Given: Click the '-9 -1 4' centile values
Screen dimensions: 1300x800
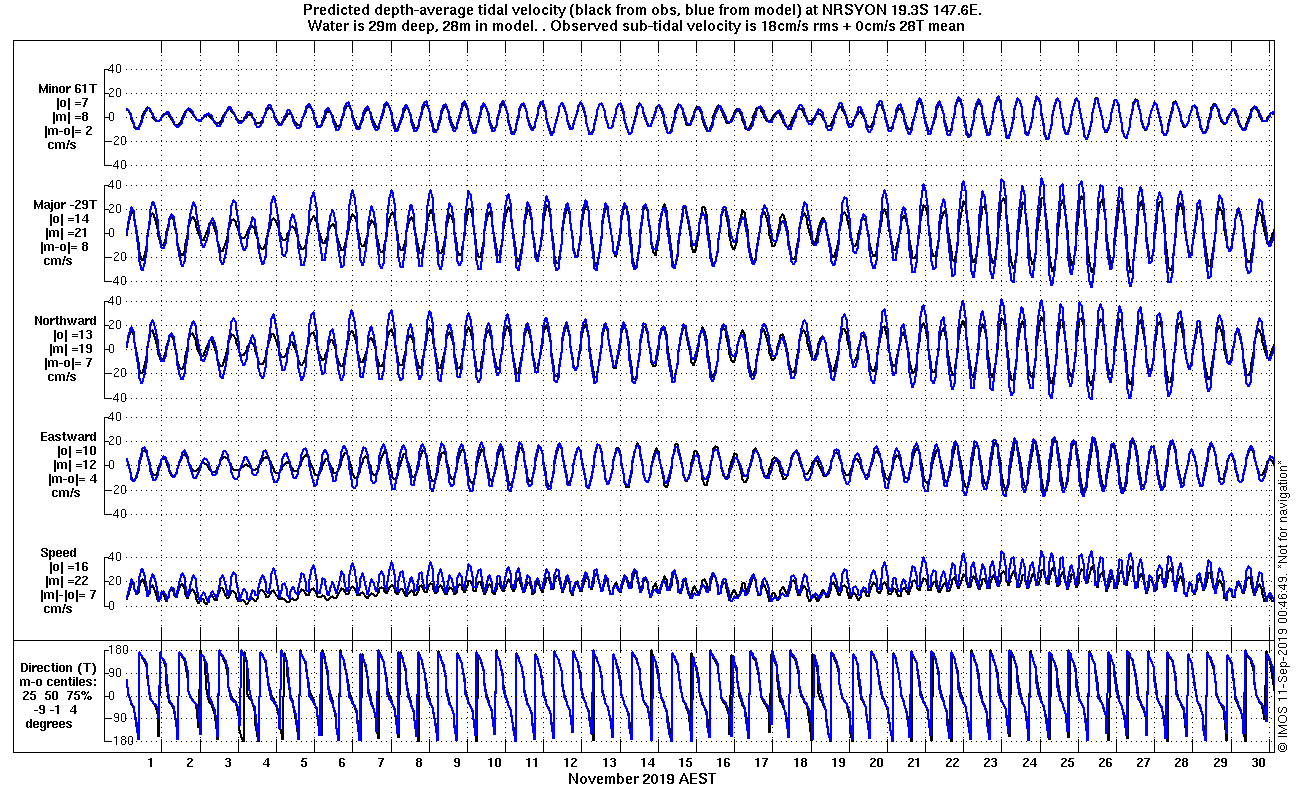Looking at the screenshot, I should click(x=56, y=709).
